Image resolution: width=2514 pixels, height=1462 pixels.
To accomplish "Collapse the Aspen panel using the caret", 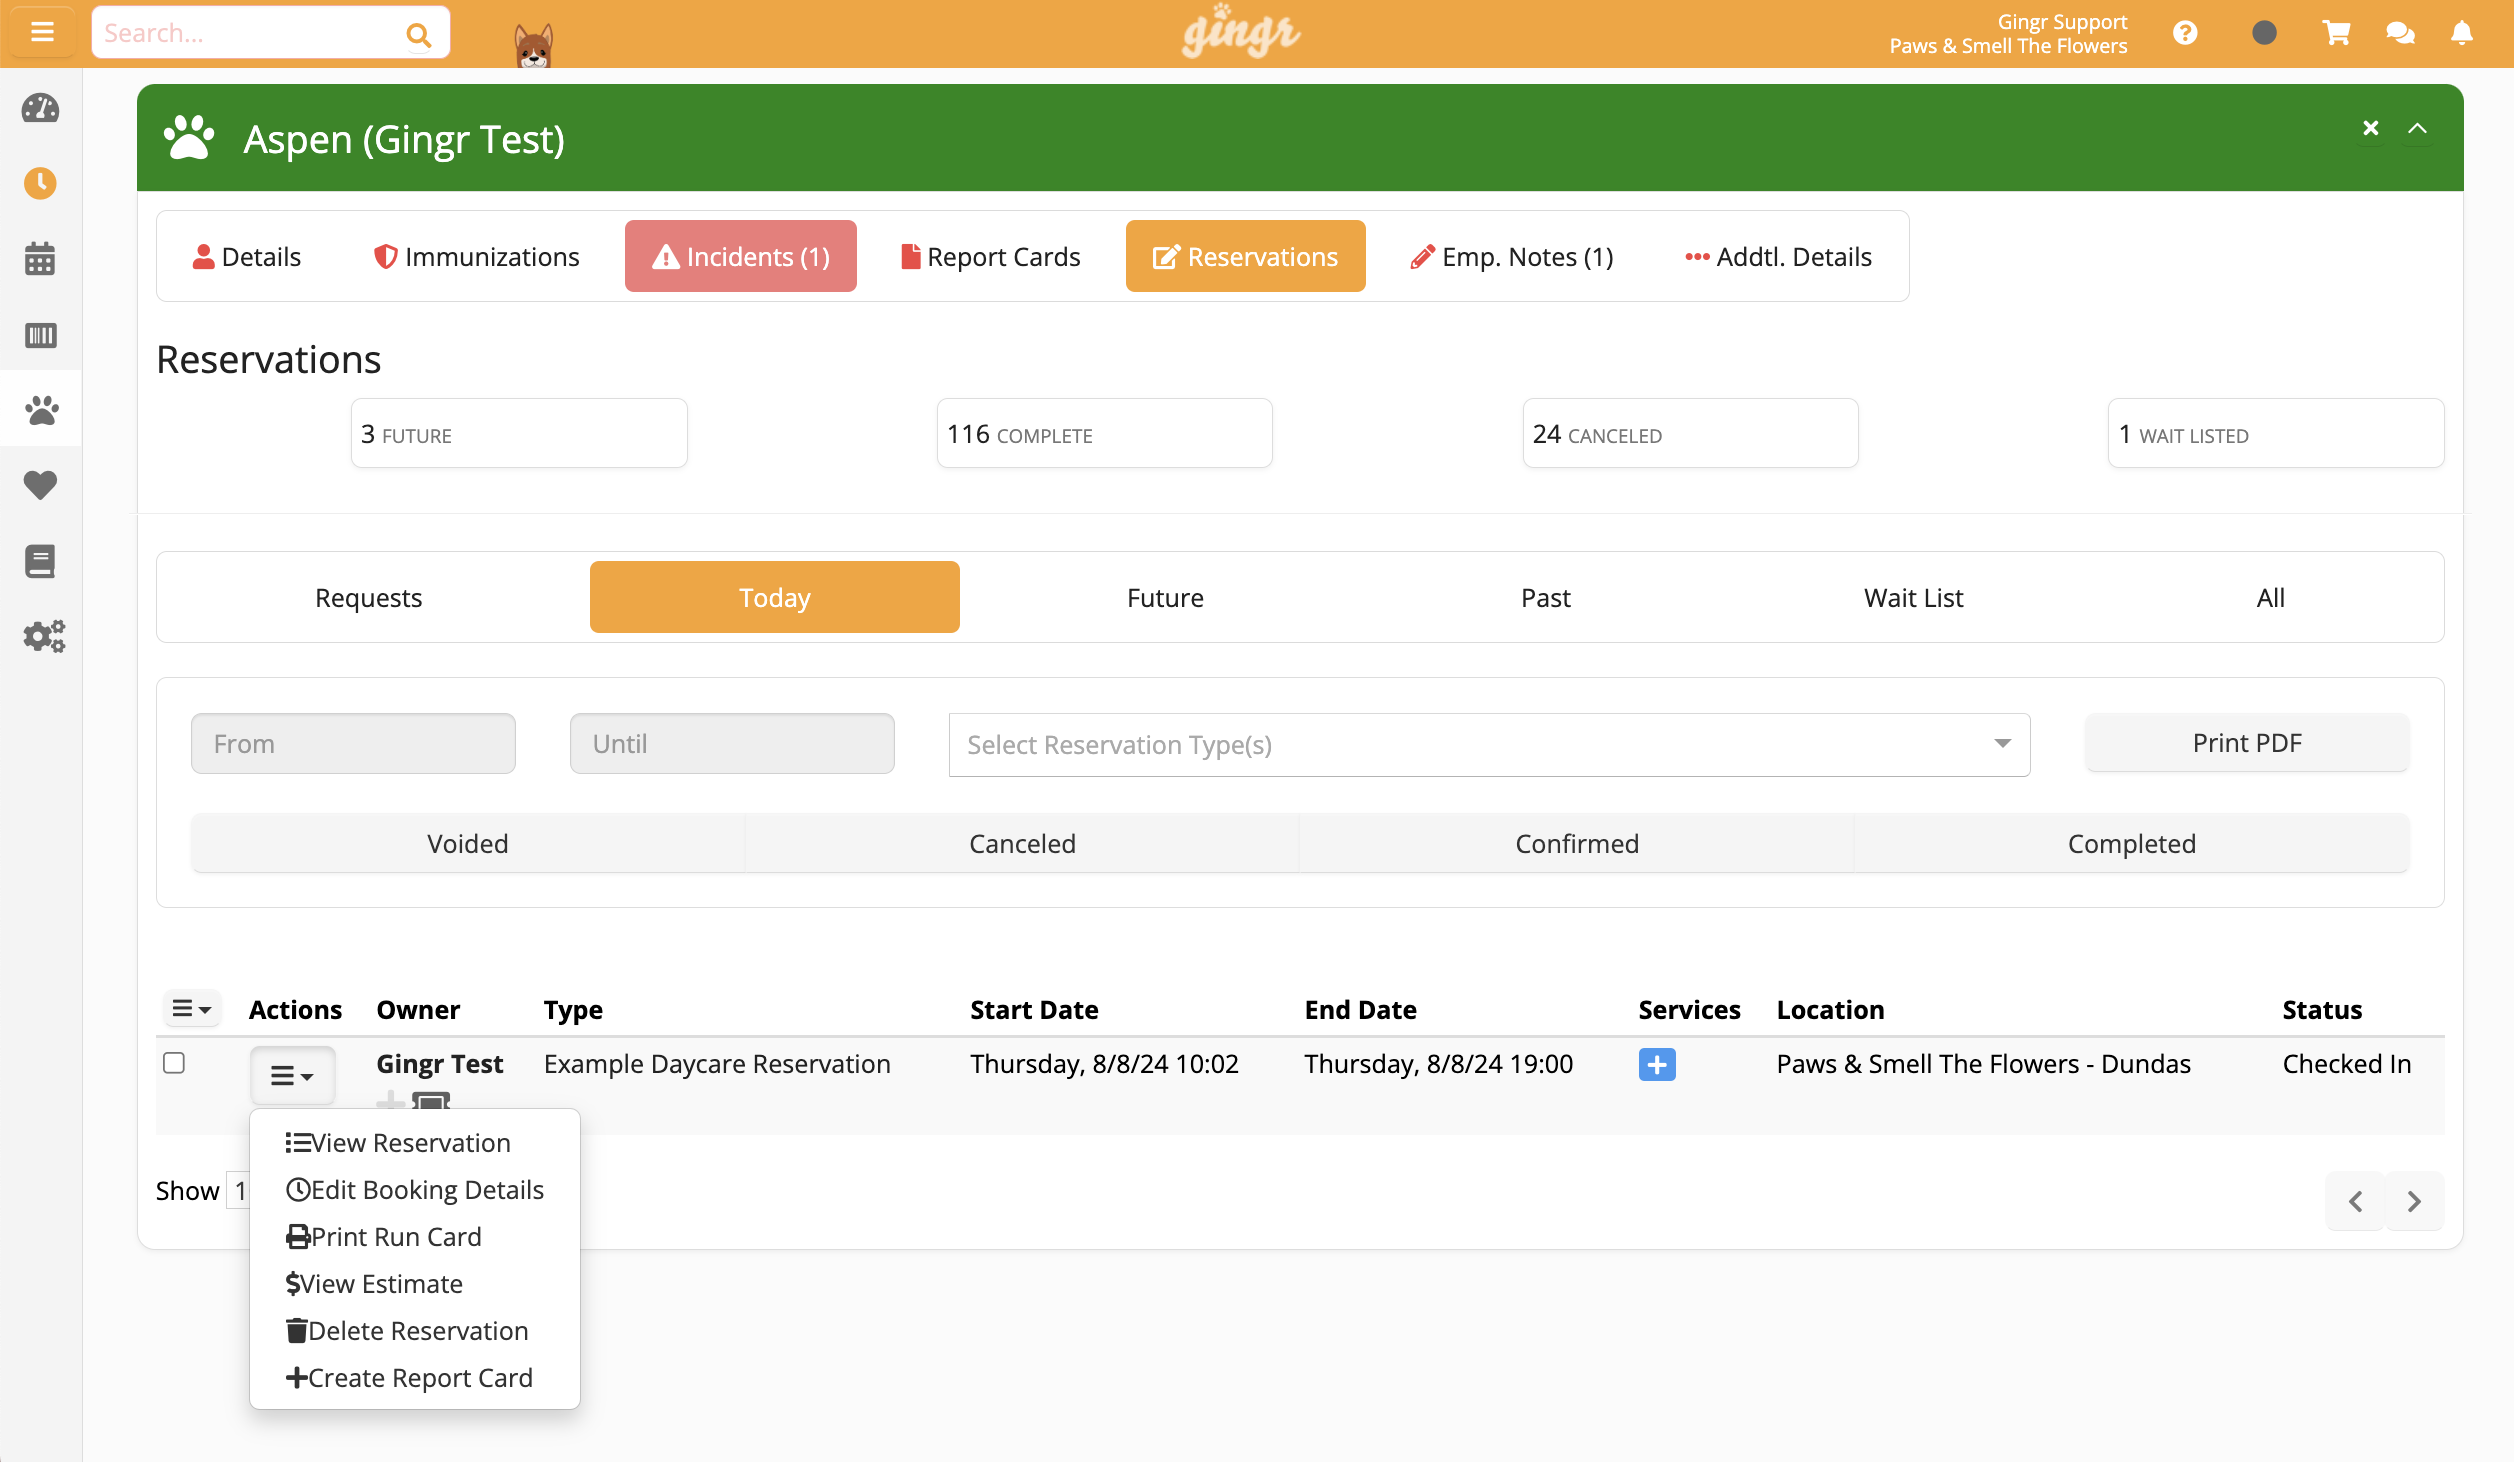I will [2417, 128].
